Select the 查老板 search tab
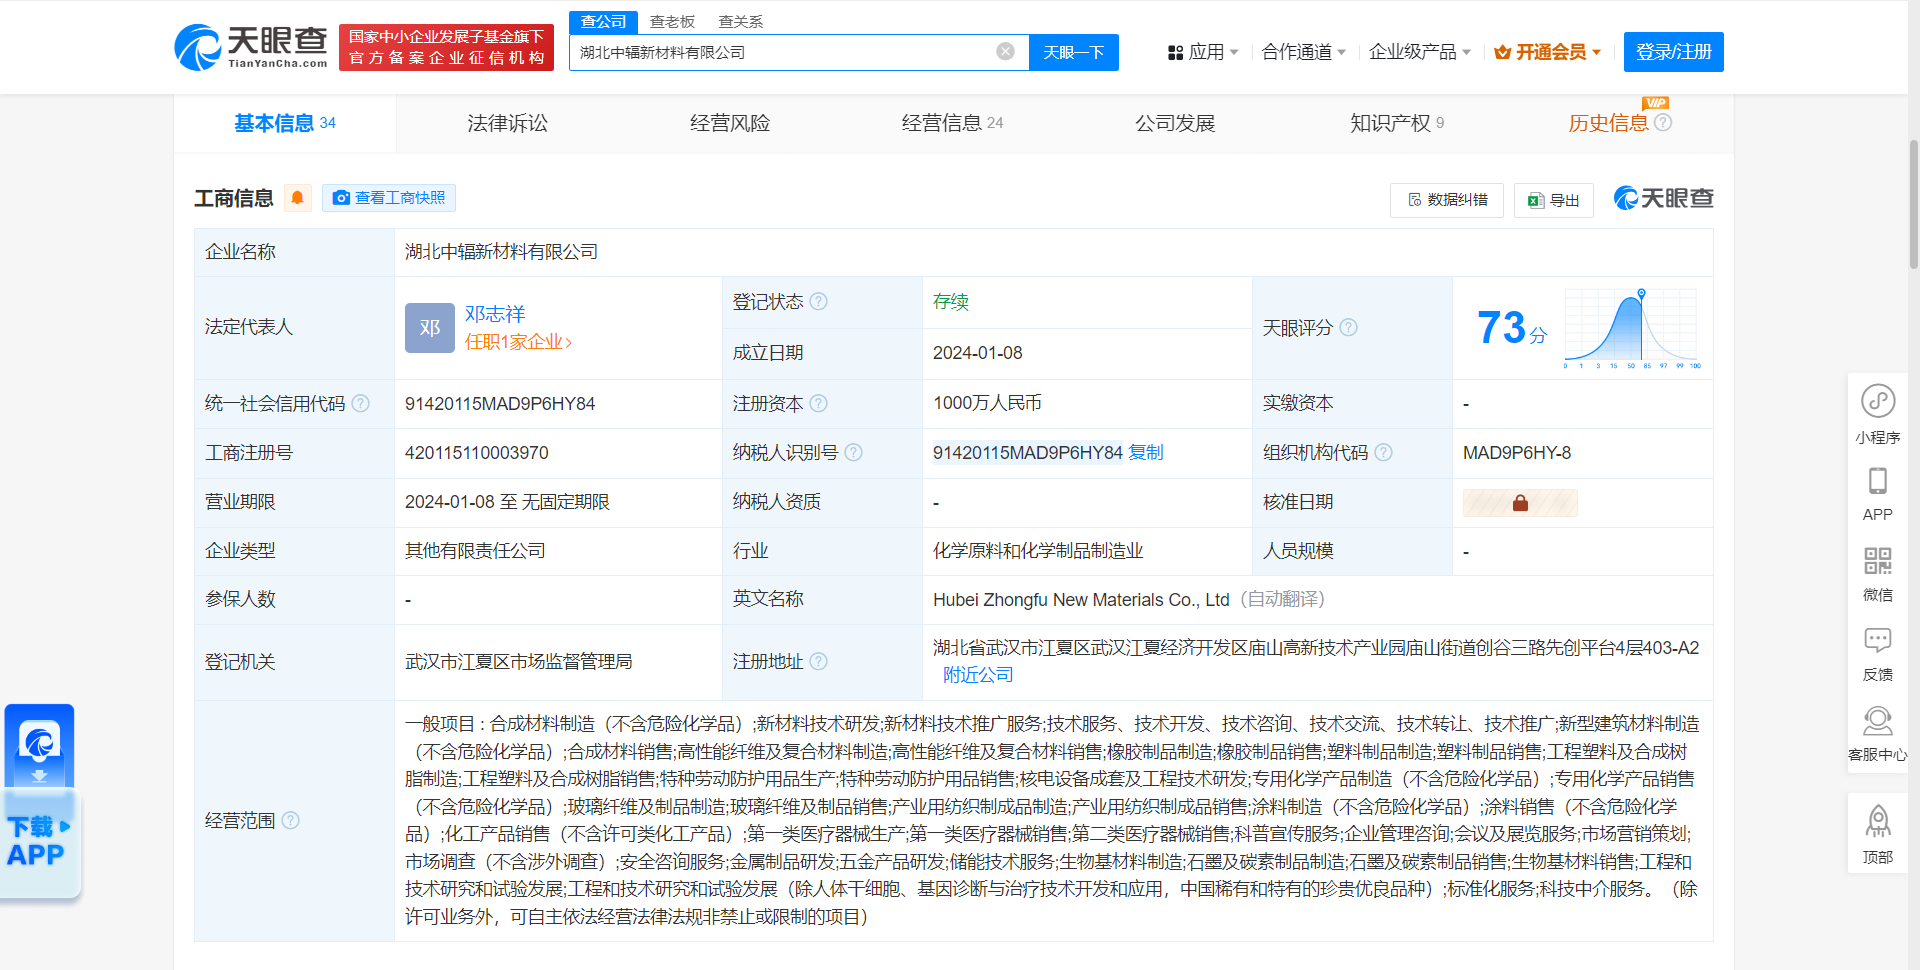The image size is (1920, 970). (672, 21)
